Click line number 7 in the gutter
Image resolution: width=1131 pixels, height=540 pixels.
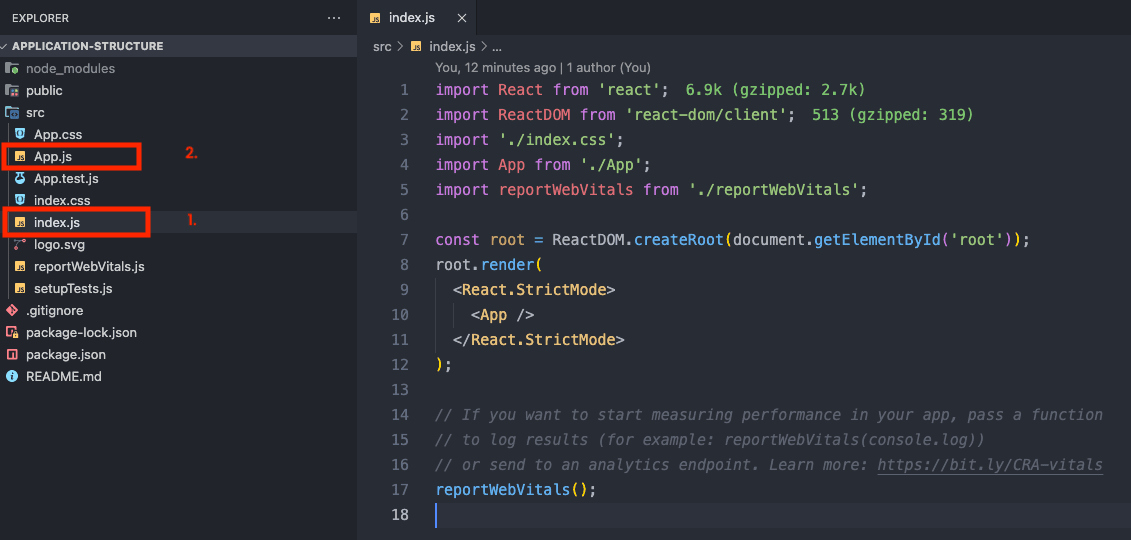[x=404, y=240]
